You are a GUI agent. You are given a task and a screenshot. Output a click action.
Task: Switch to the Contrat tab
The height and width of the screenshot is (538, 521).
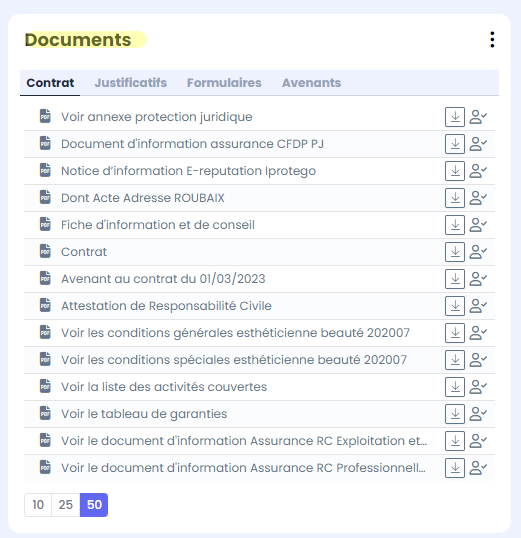click(50, 83)
